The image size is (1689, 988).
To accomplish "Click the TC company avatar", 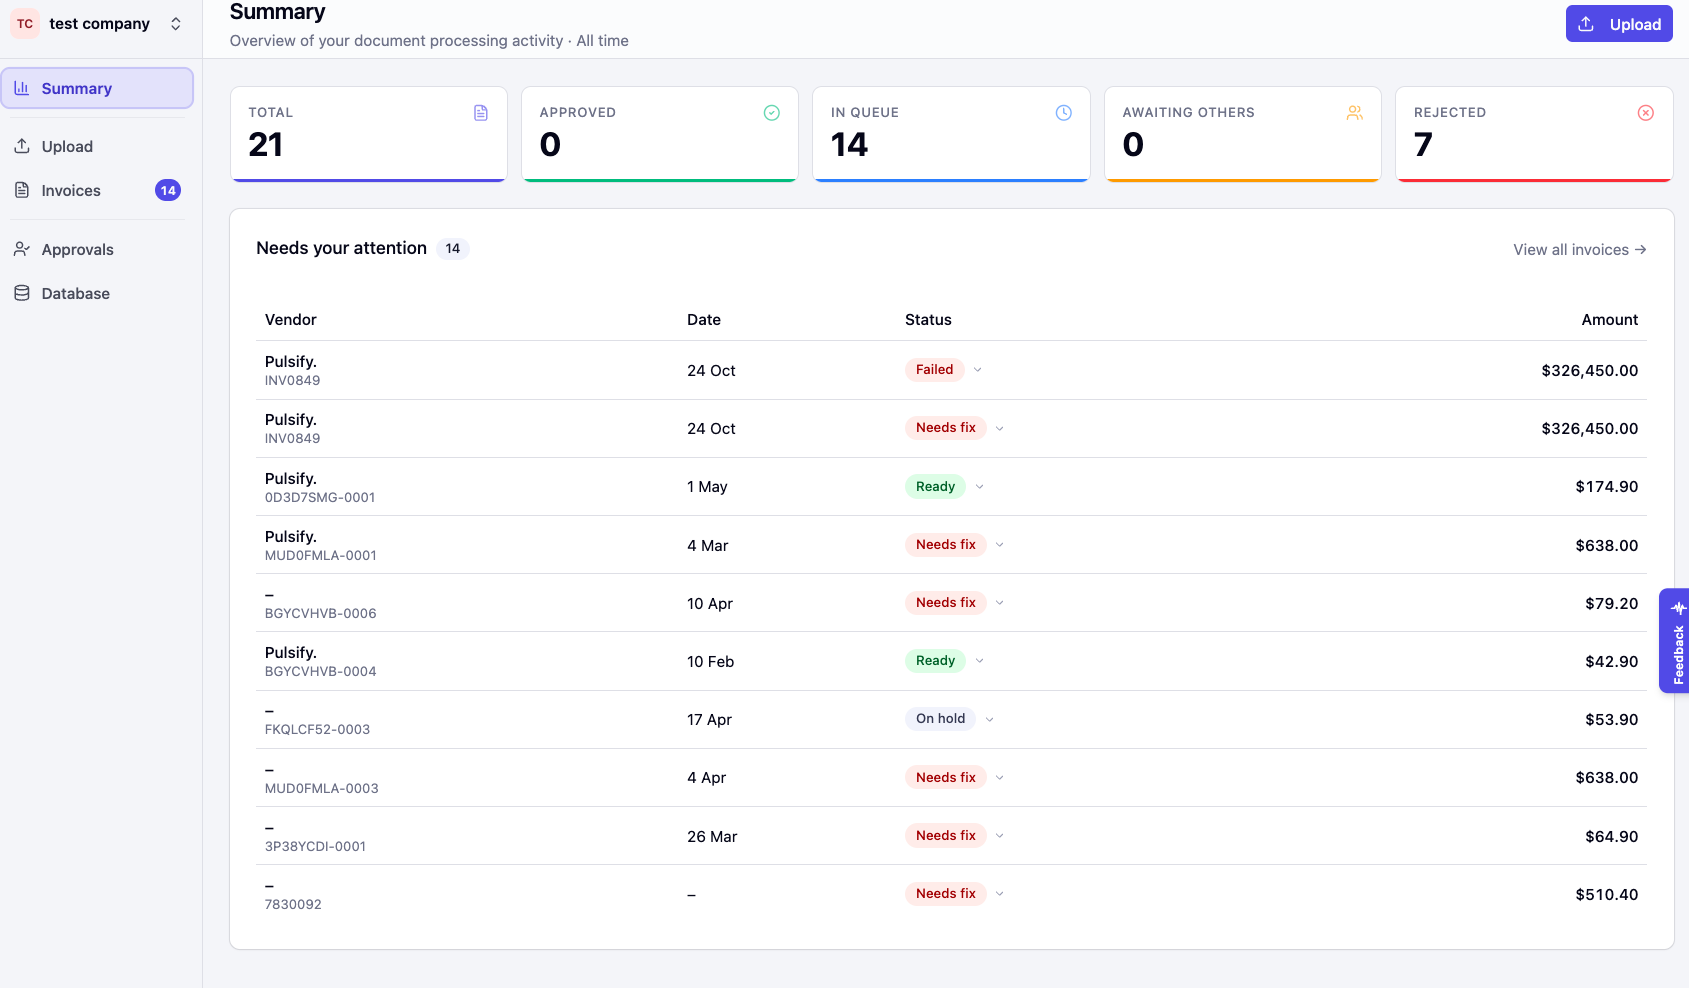I will point(25,24).
